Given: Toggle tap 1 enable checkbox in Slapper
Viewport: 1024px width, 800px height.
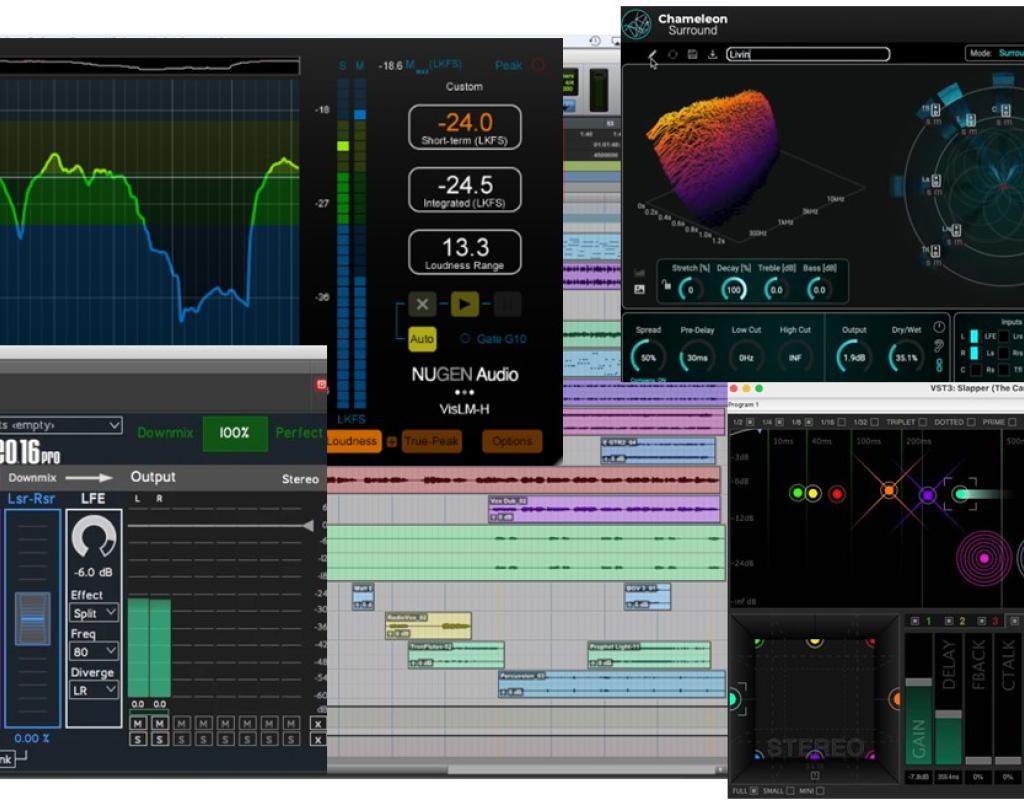Looking at the screenshot, I should coord(915,621).
